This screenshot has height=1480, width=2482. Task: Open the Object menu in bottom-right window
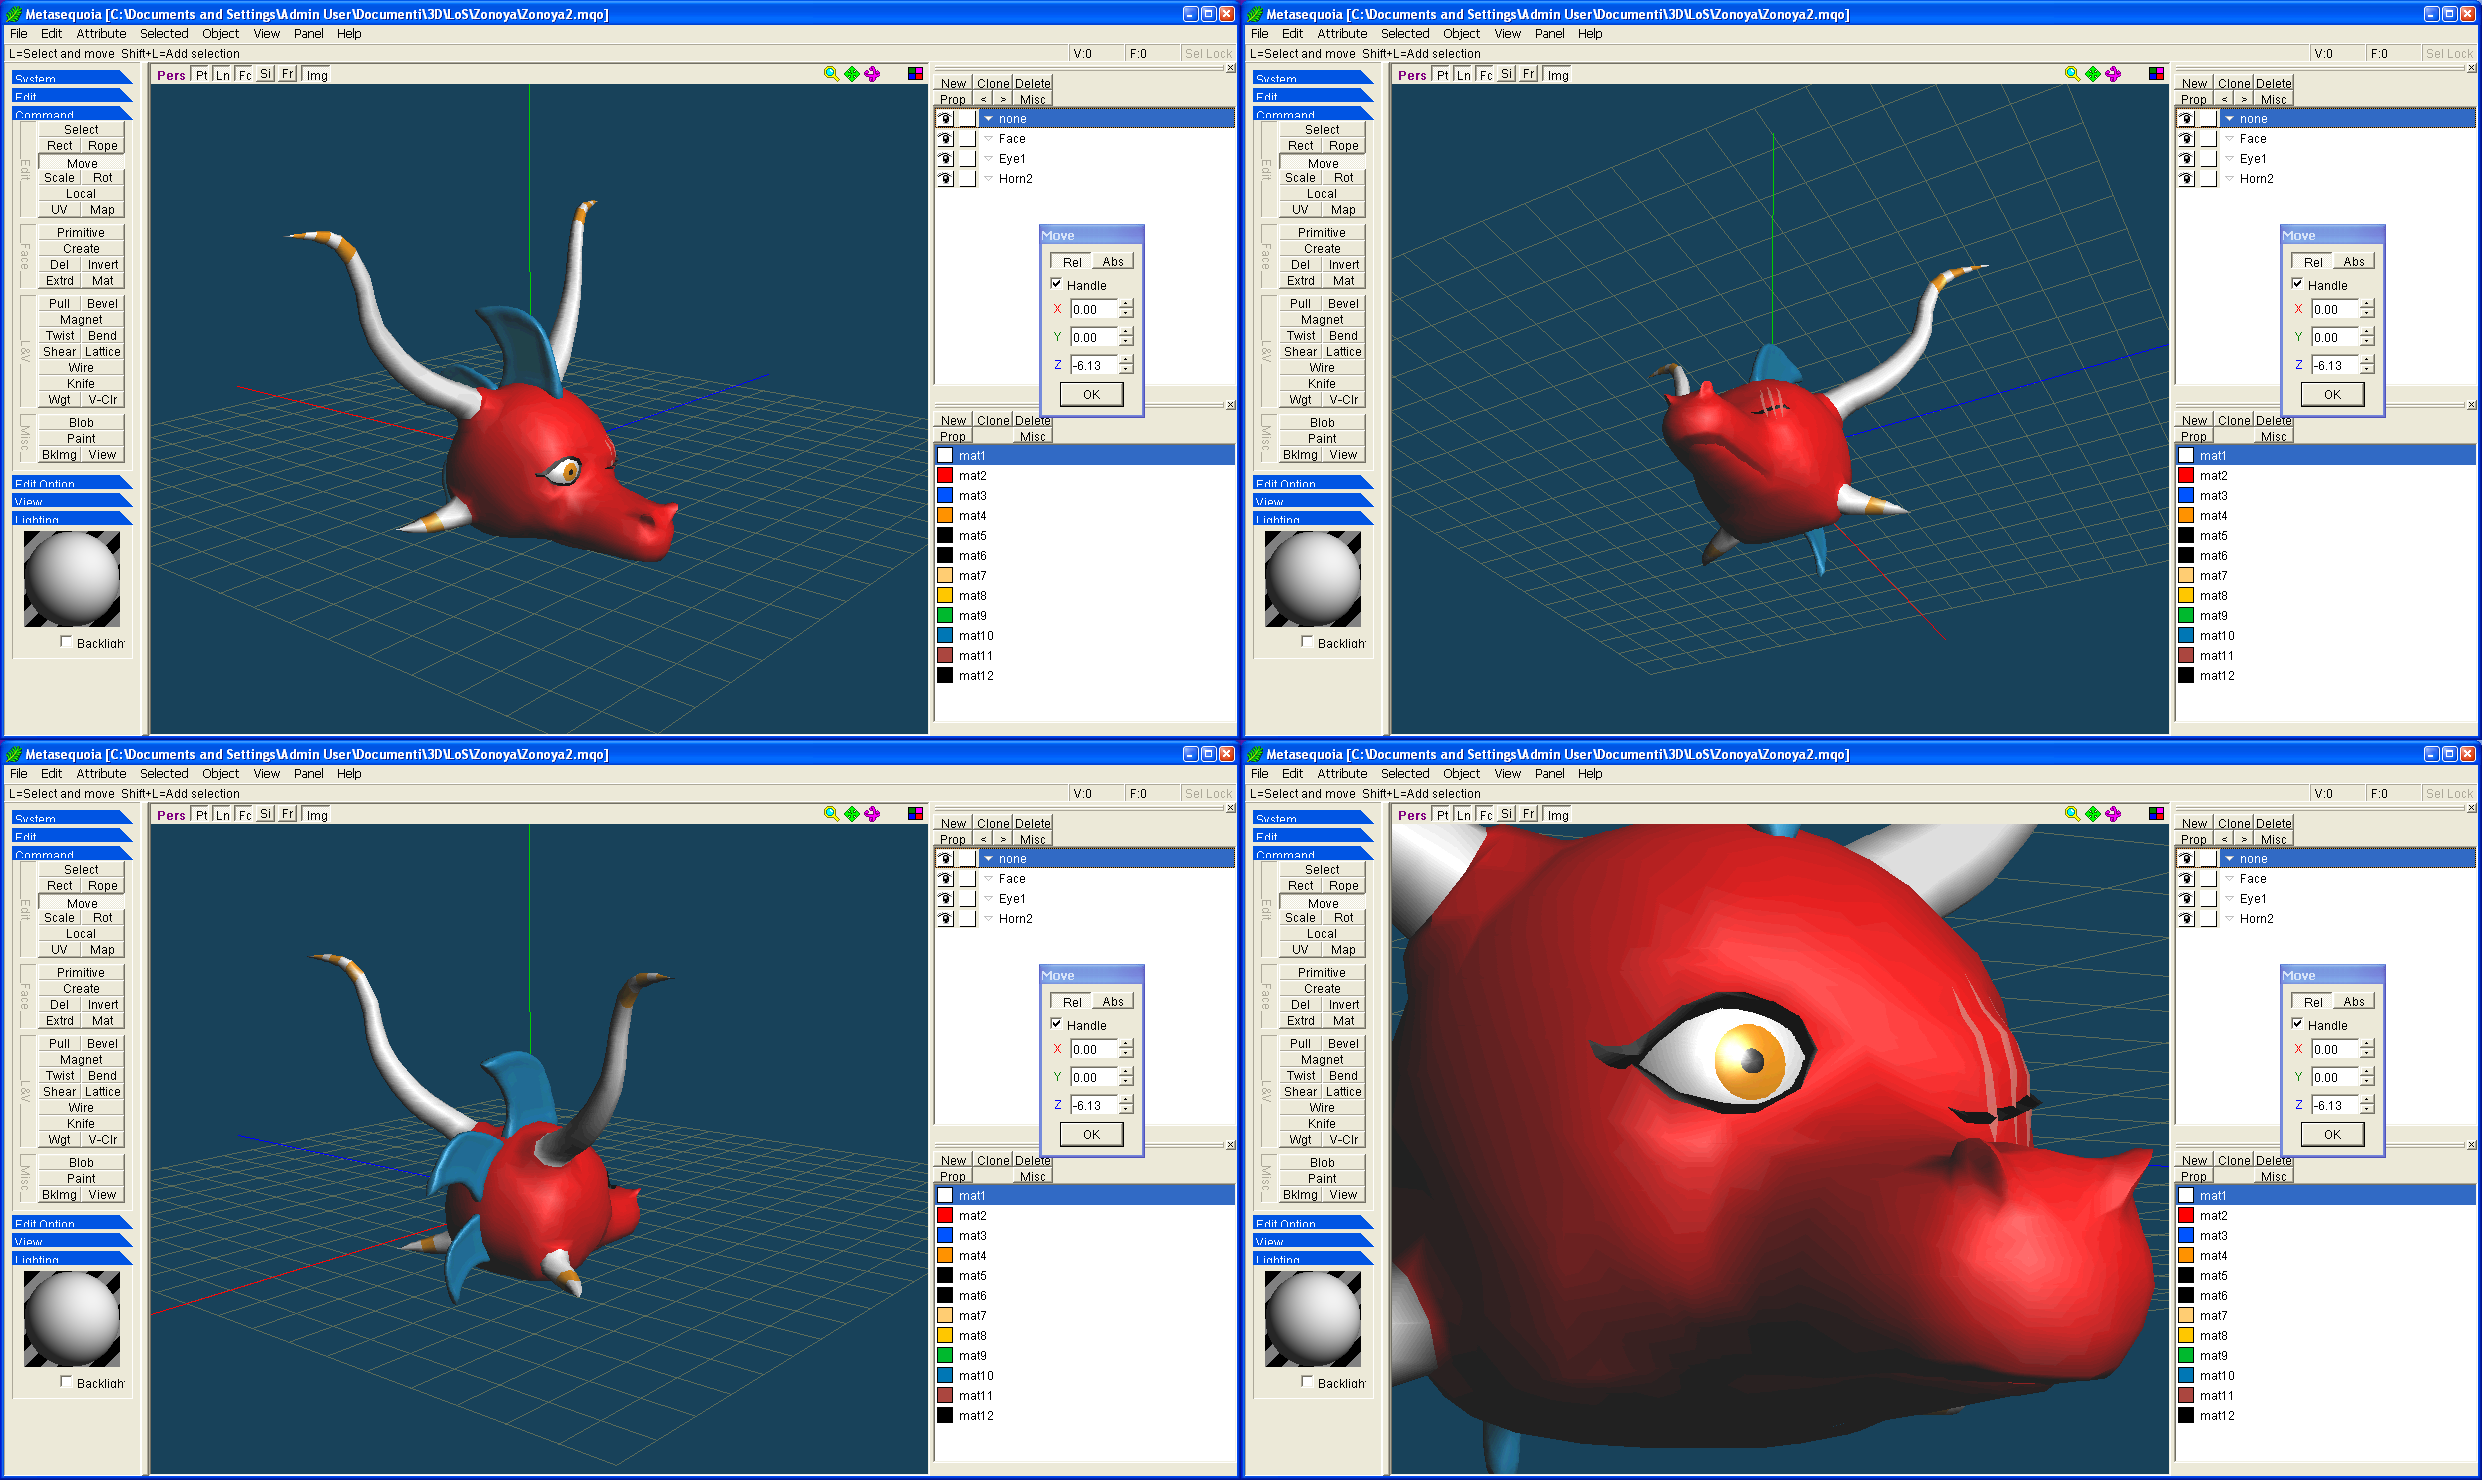tap(1461, 774)
